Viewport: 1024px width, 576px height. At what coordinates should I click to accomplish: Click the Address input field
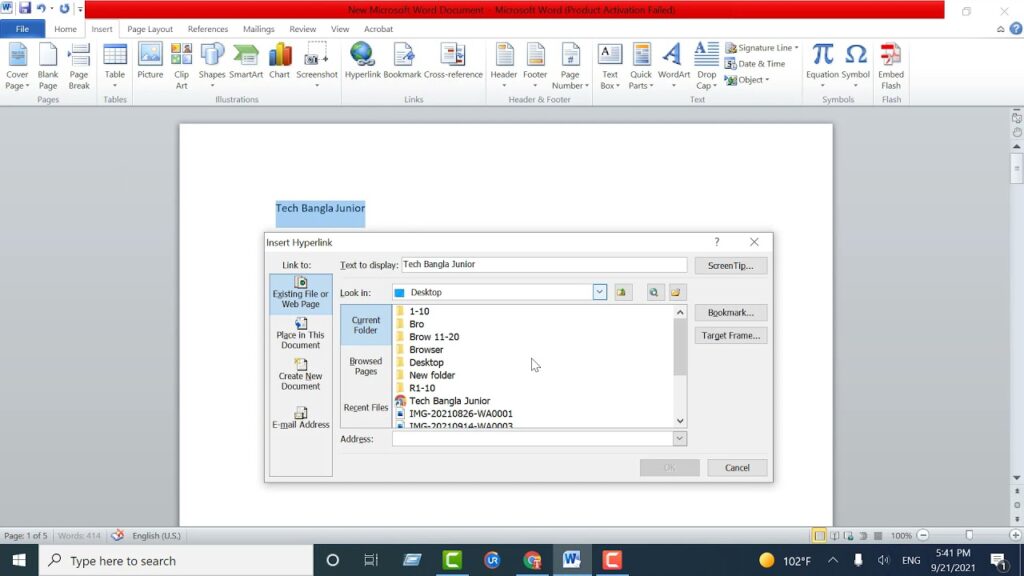click(x=533, y=439)
